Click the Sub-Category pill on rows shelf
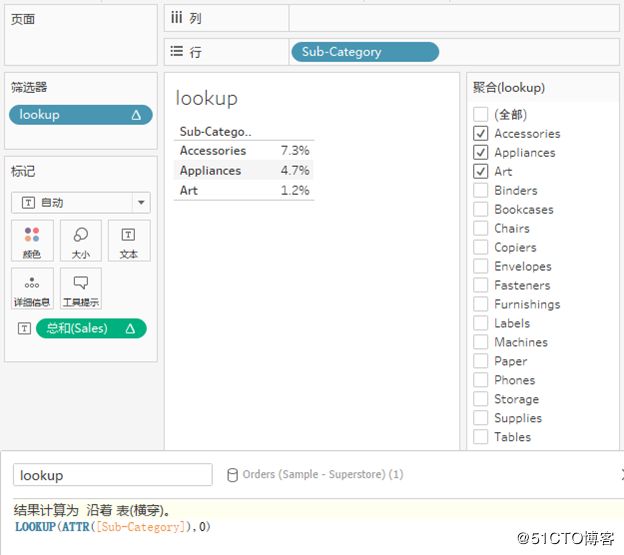Image resolution: width=624 pixels, height=555 pixels. [365, 52]
